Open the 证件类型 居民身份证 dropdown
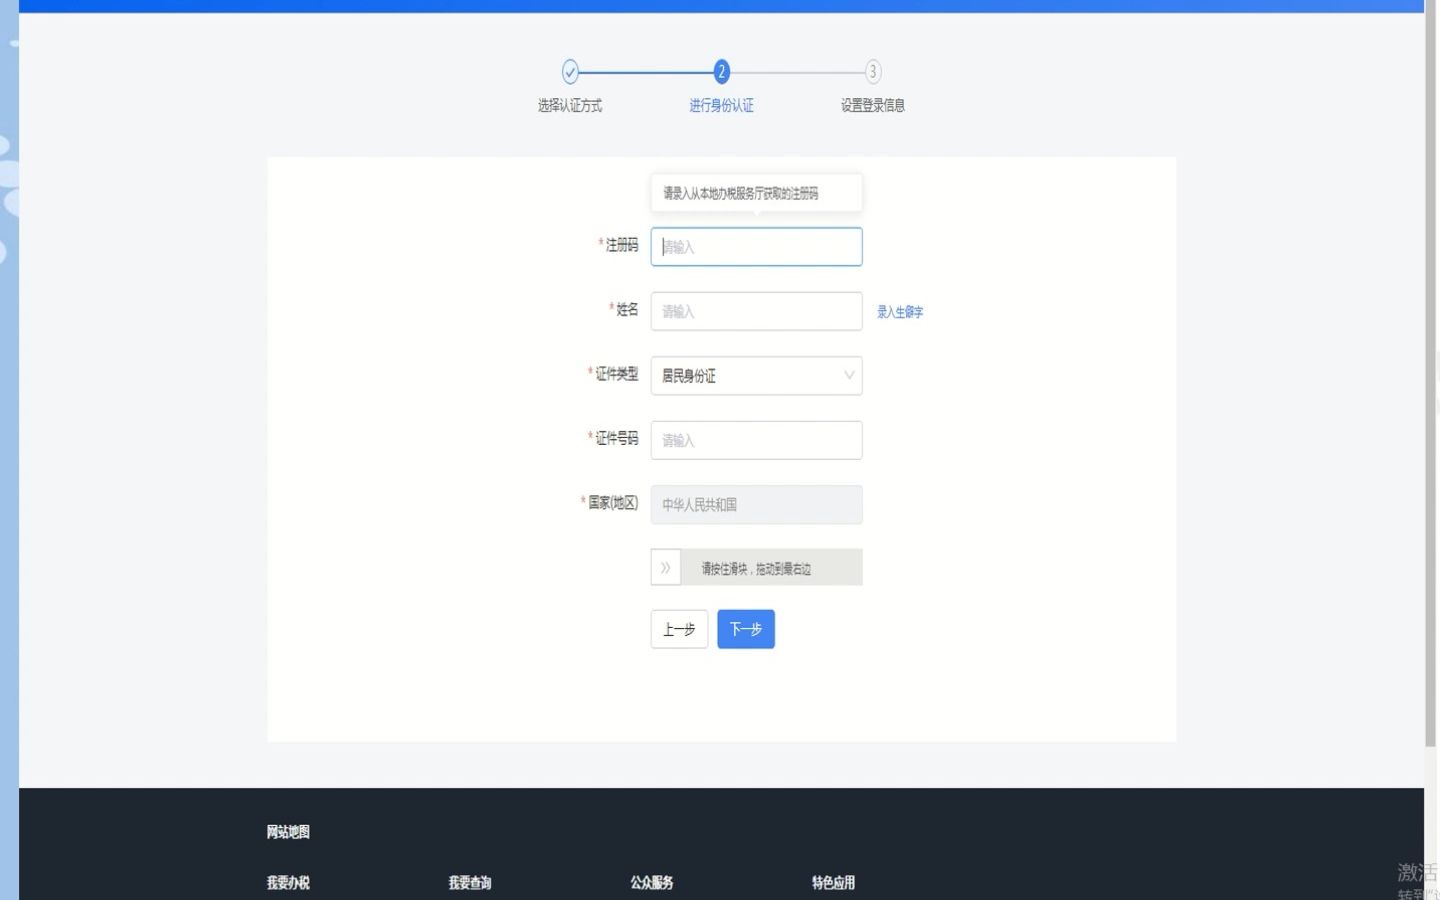This screenshot has height=900, width=1440. [756, 376]
